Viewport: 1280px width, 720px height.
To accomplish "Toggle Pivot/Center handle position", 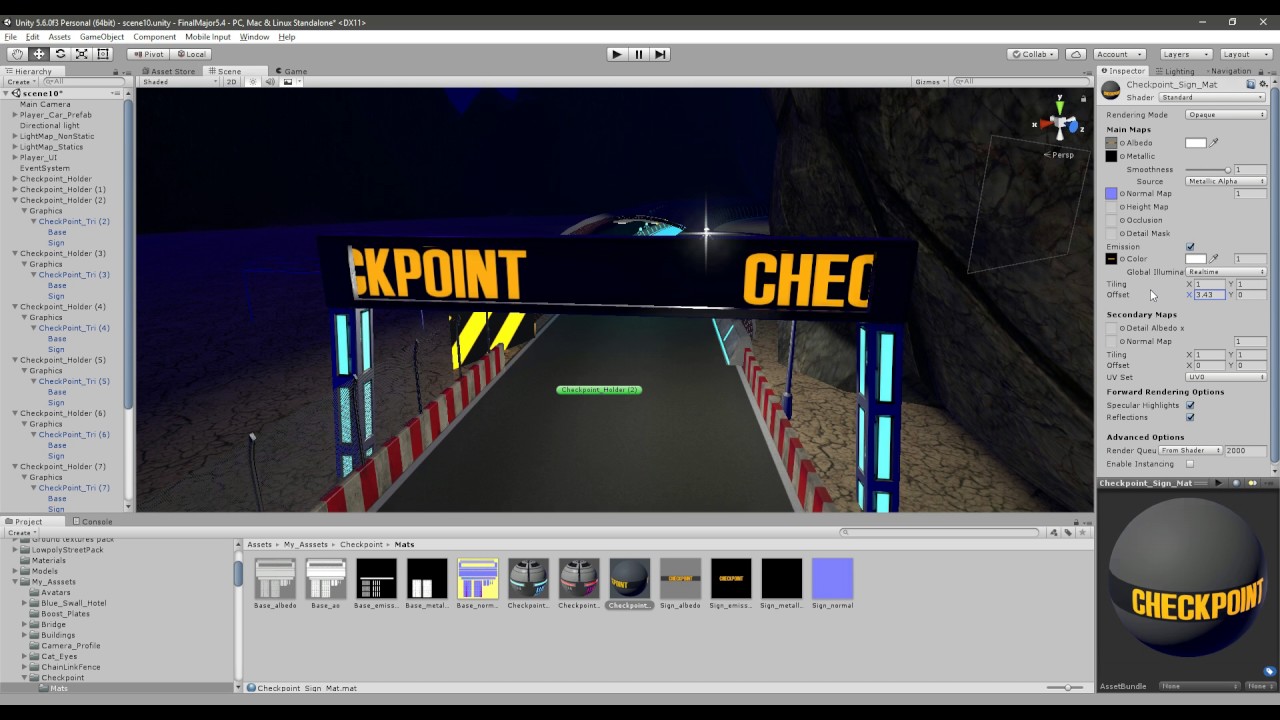I will click(147, 54).
